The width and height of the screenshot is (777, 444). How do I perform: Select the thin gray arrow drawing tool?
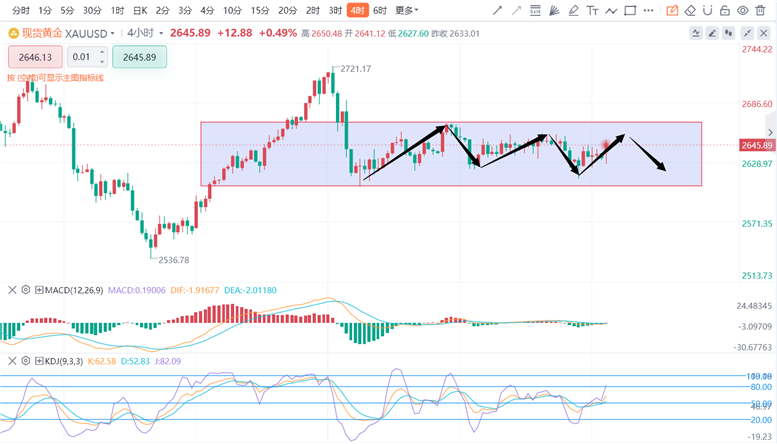[x=516, y=10]
